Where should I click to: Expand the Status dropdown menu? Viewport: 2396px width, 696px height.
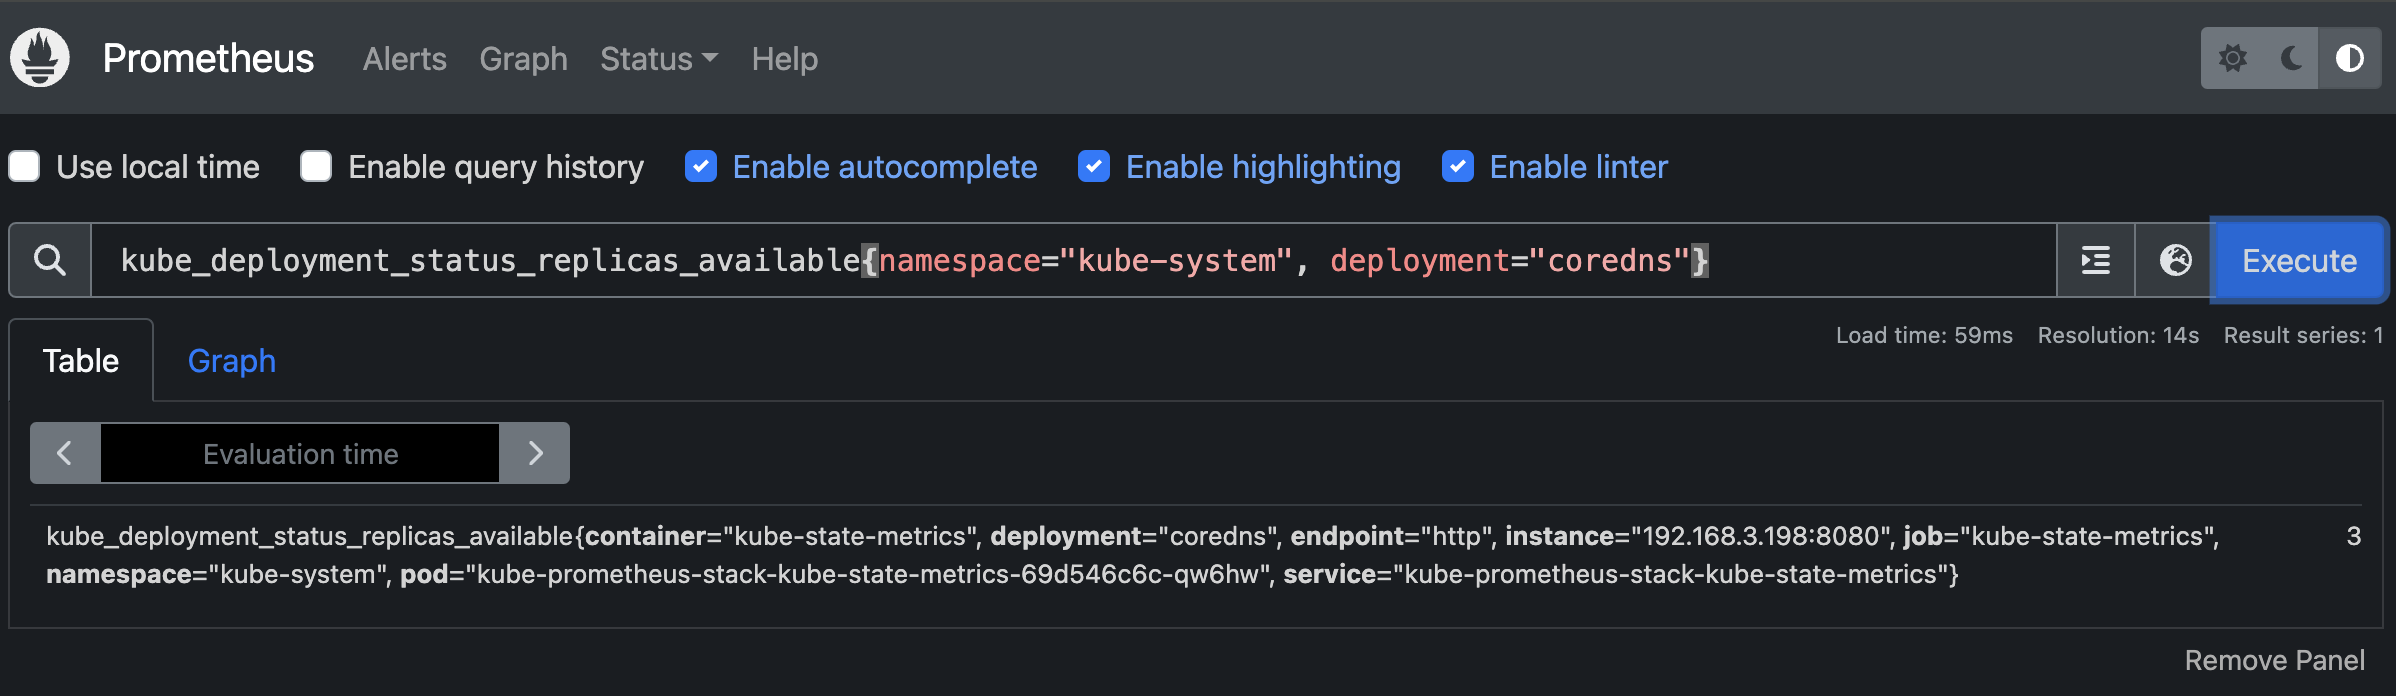tap(659, 59)
